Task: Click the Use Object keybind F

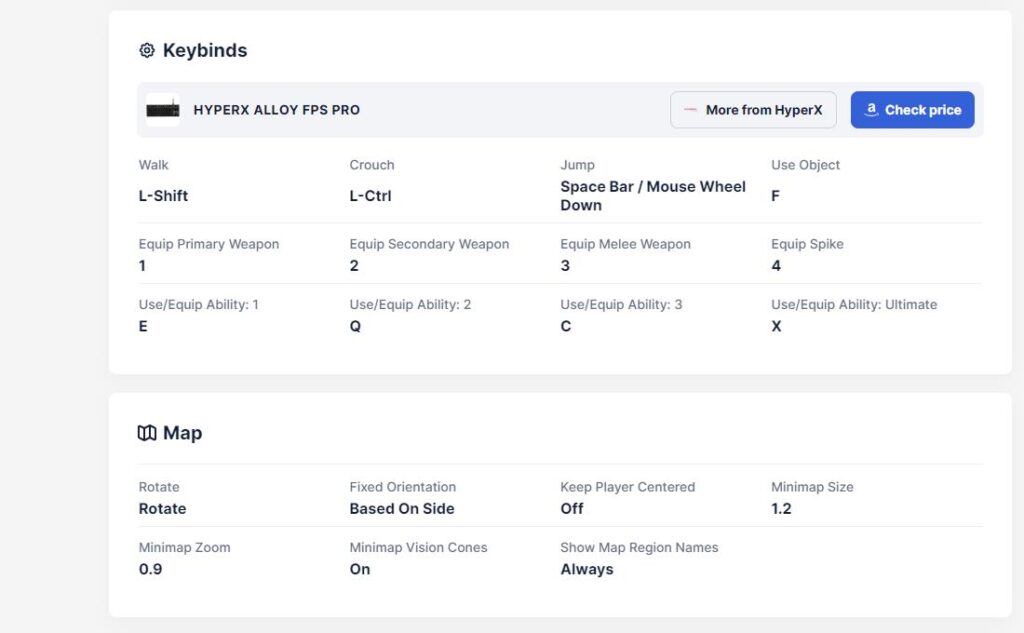Action: [x=776, y=196]
